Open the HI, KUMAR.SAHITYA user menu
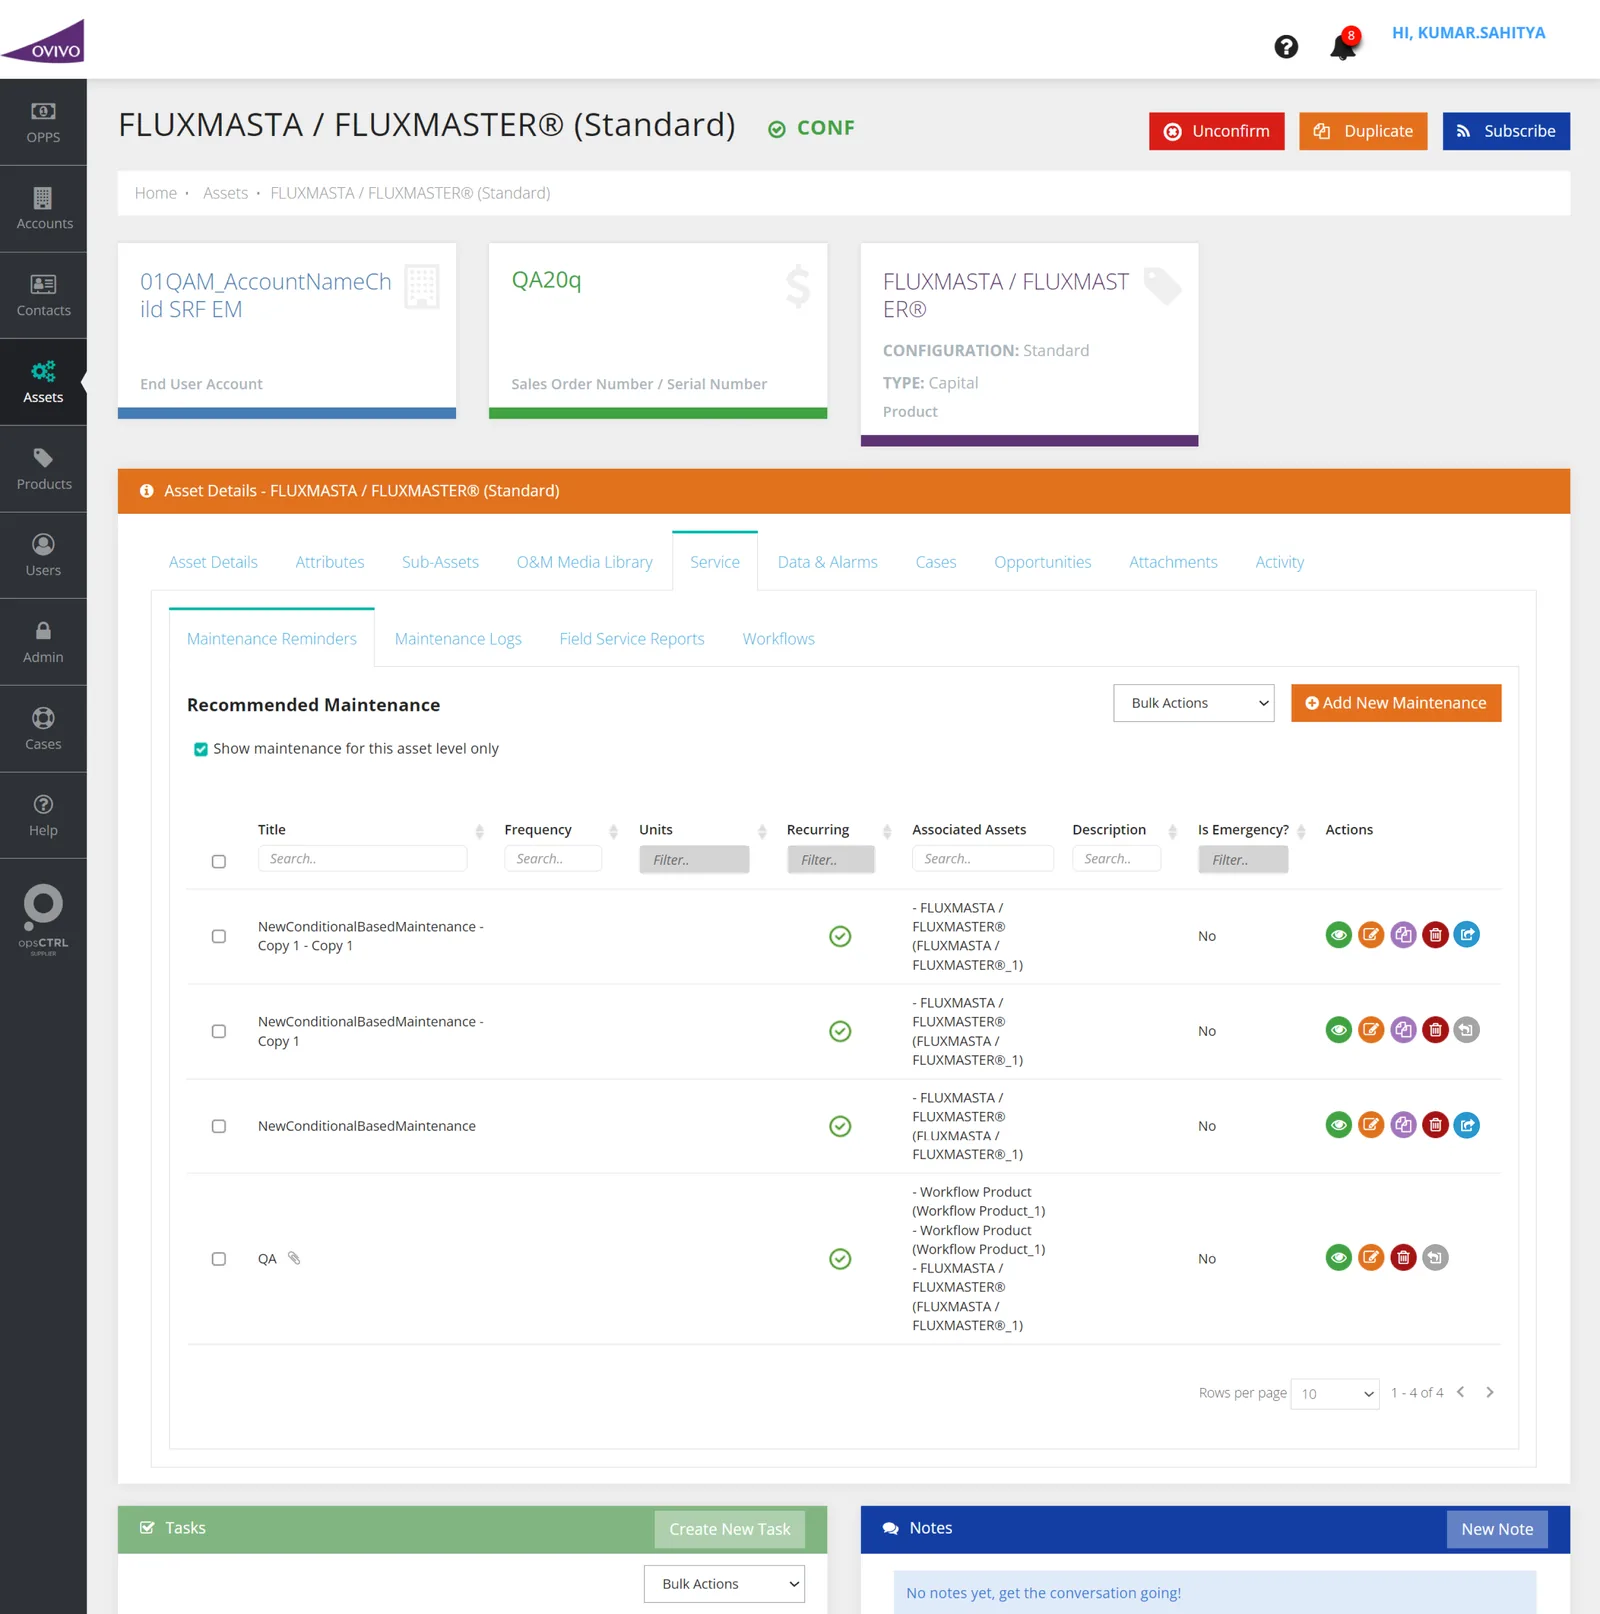 pos(1469,33)
